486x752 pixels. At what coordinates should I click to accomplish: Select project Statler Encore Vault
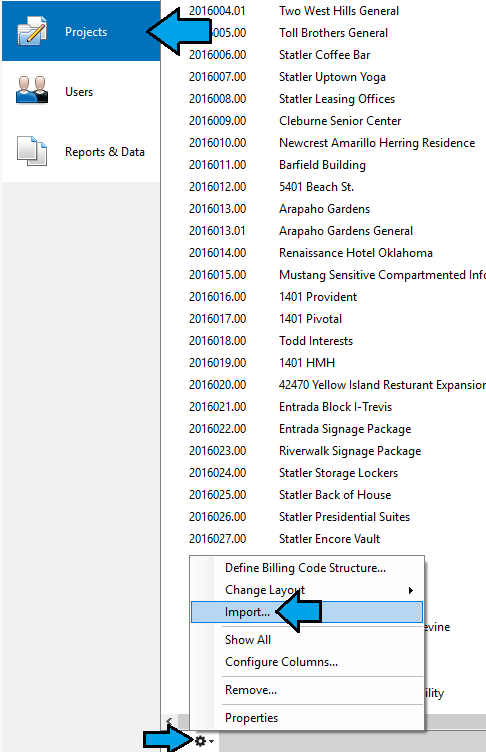coord(329,539)
